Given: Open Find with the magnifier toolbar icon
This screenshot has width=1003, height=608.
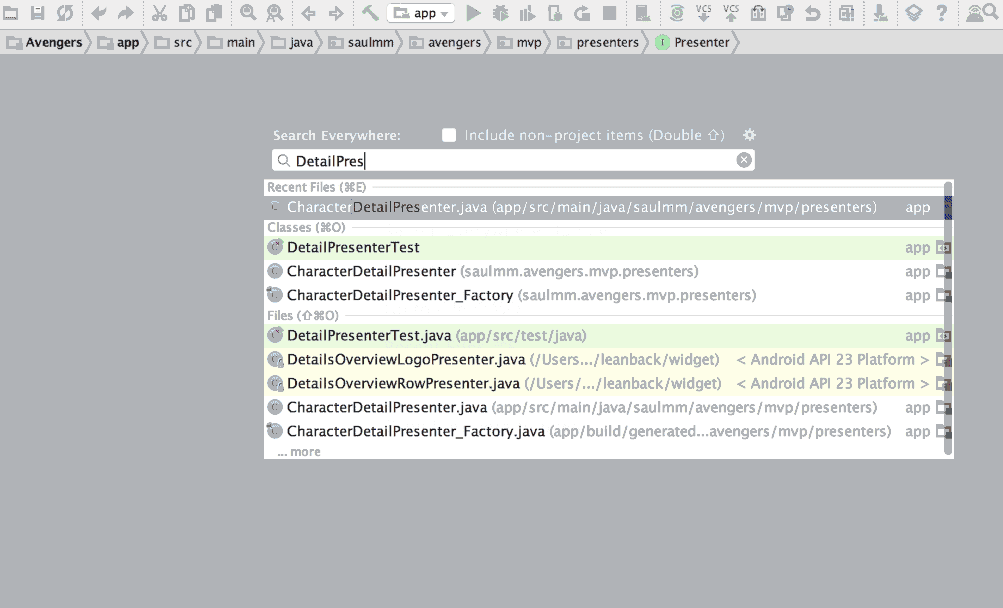Looking at the screenshot, I should click(x=245, y=13).
